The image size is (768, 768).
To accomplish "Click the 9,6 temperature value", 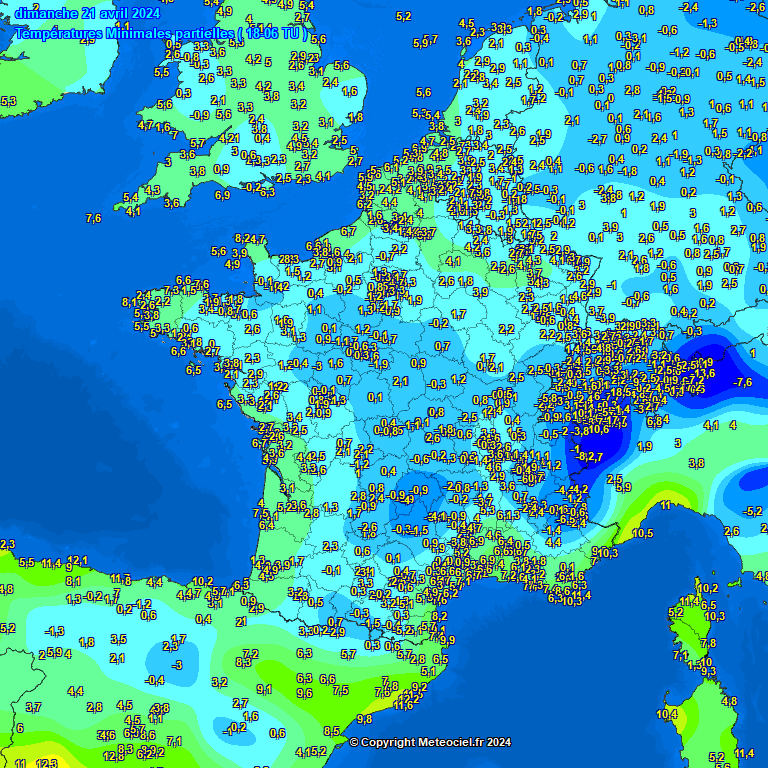I will (x=304, y=693).
